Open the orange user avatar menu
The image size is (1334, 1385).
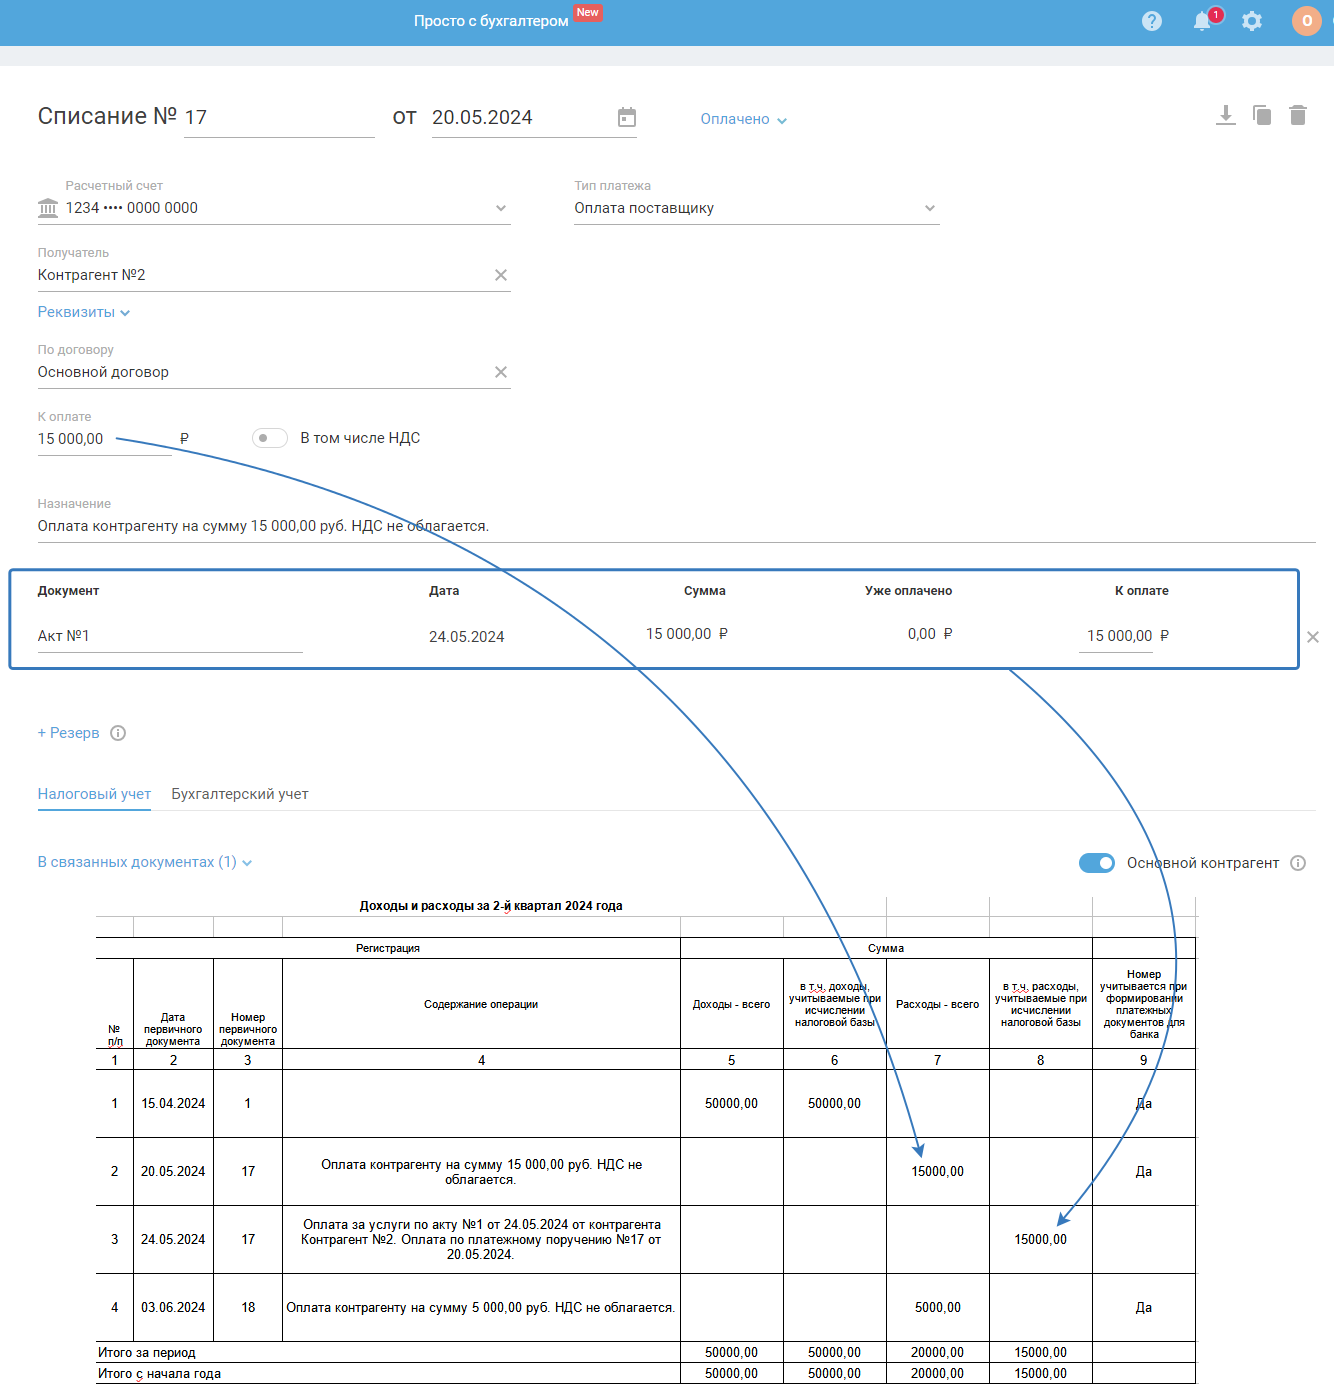coord(1307,21)
